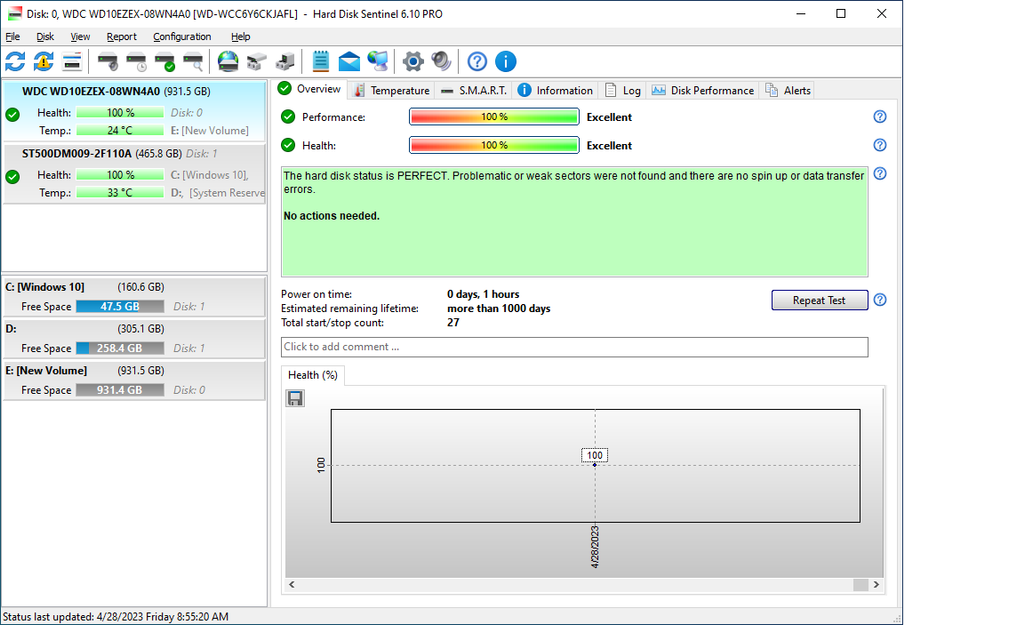Select the D: volume entry

click(134, 338)
